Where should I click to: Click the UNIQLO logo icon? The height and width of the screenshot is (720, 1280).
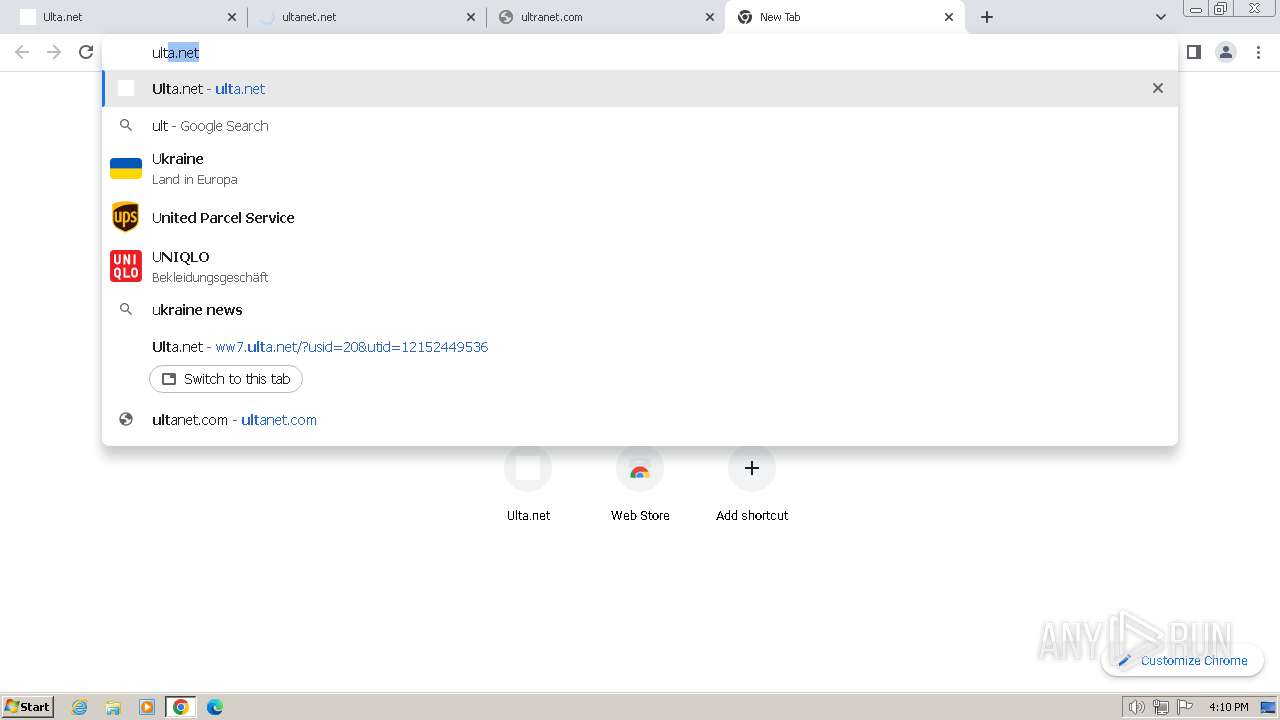coord(126,266)
